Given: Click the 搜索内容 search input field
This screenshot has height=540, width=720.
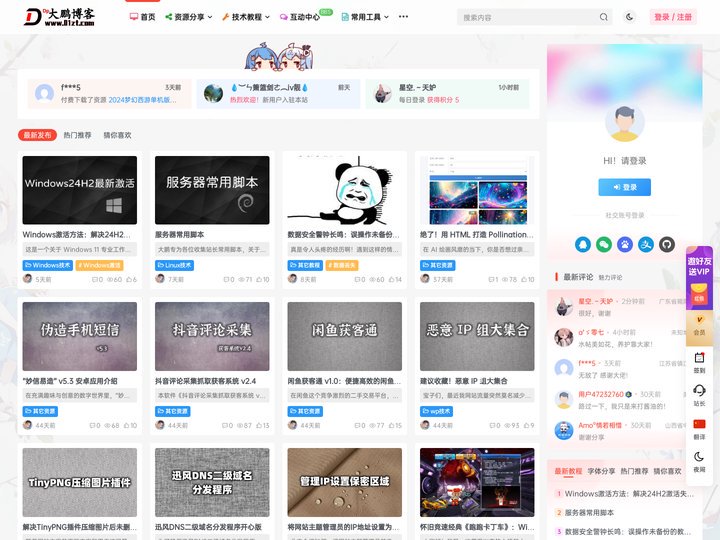Looking at the screenshot, I should [528, 17].
